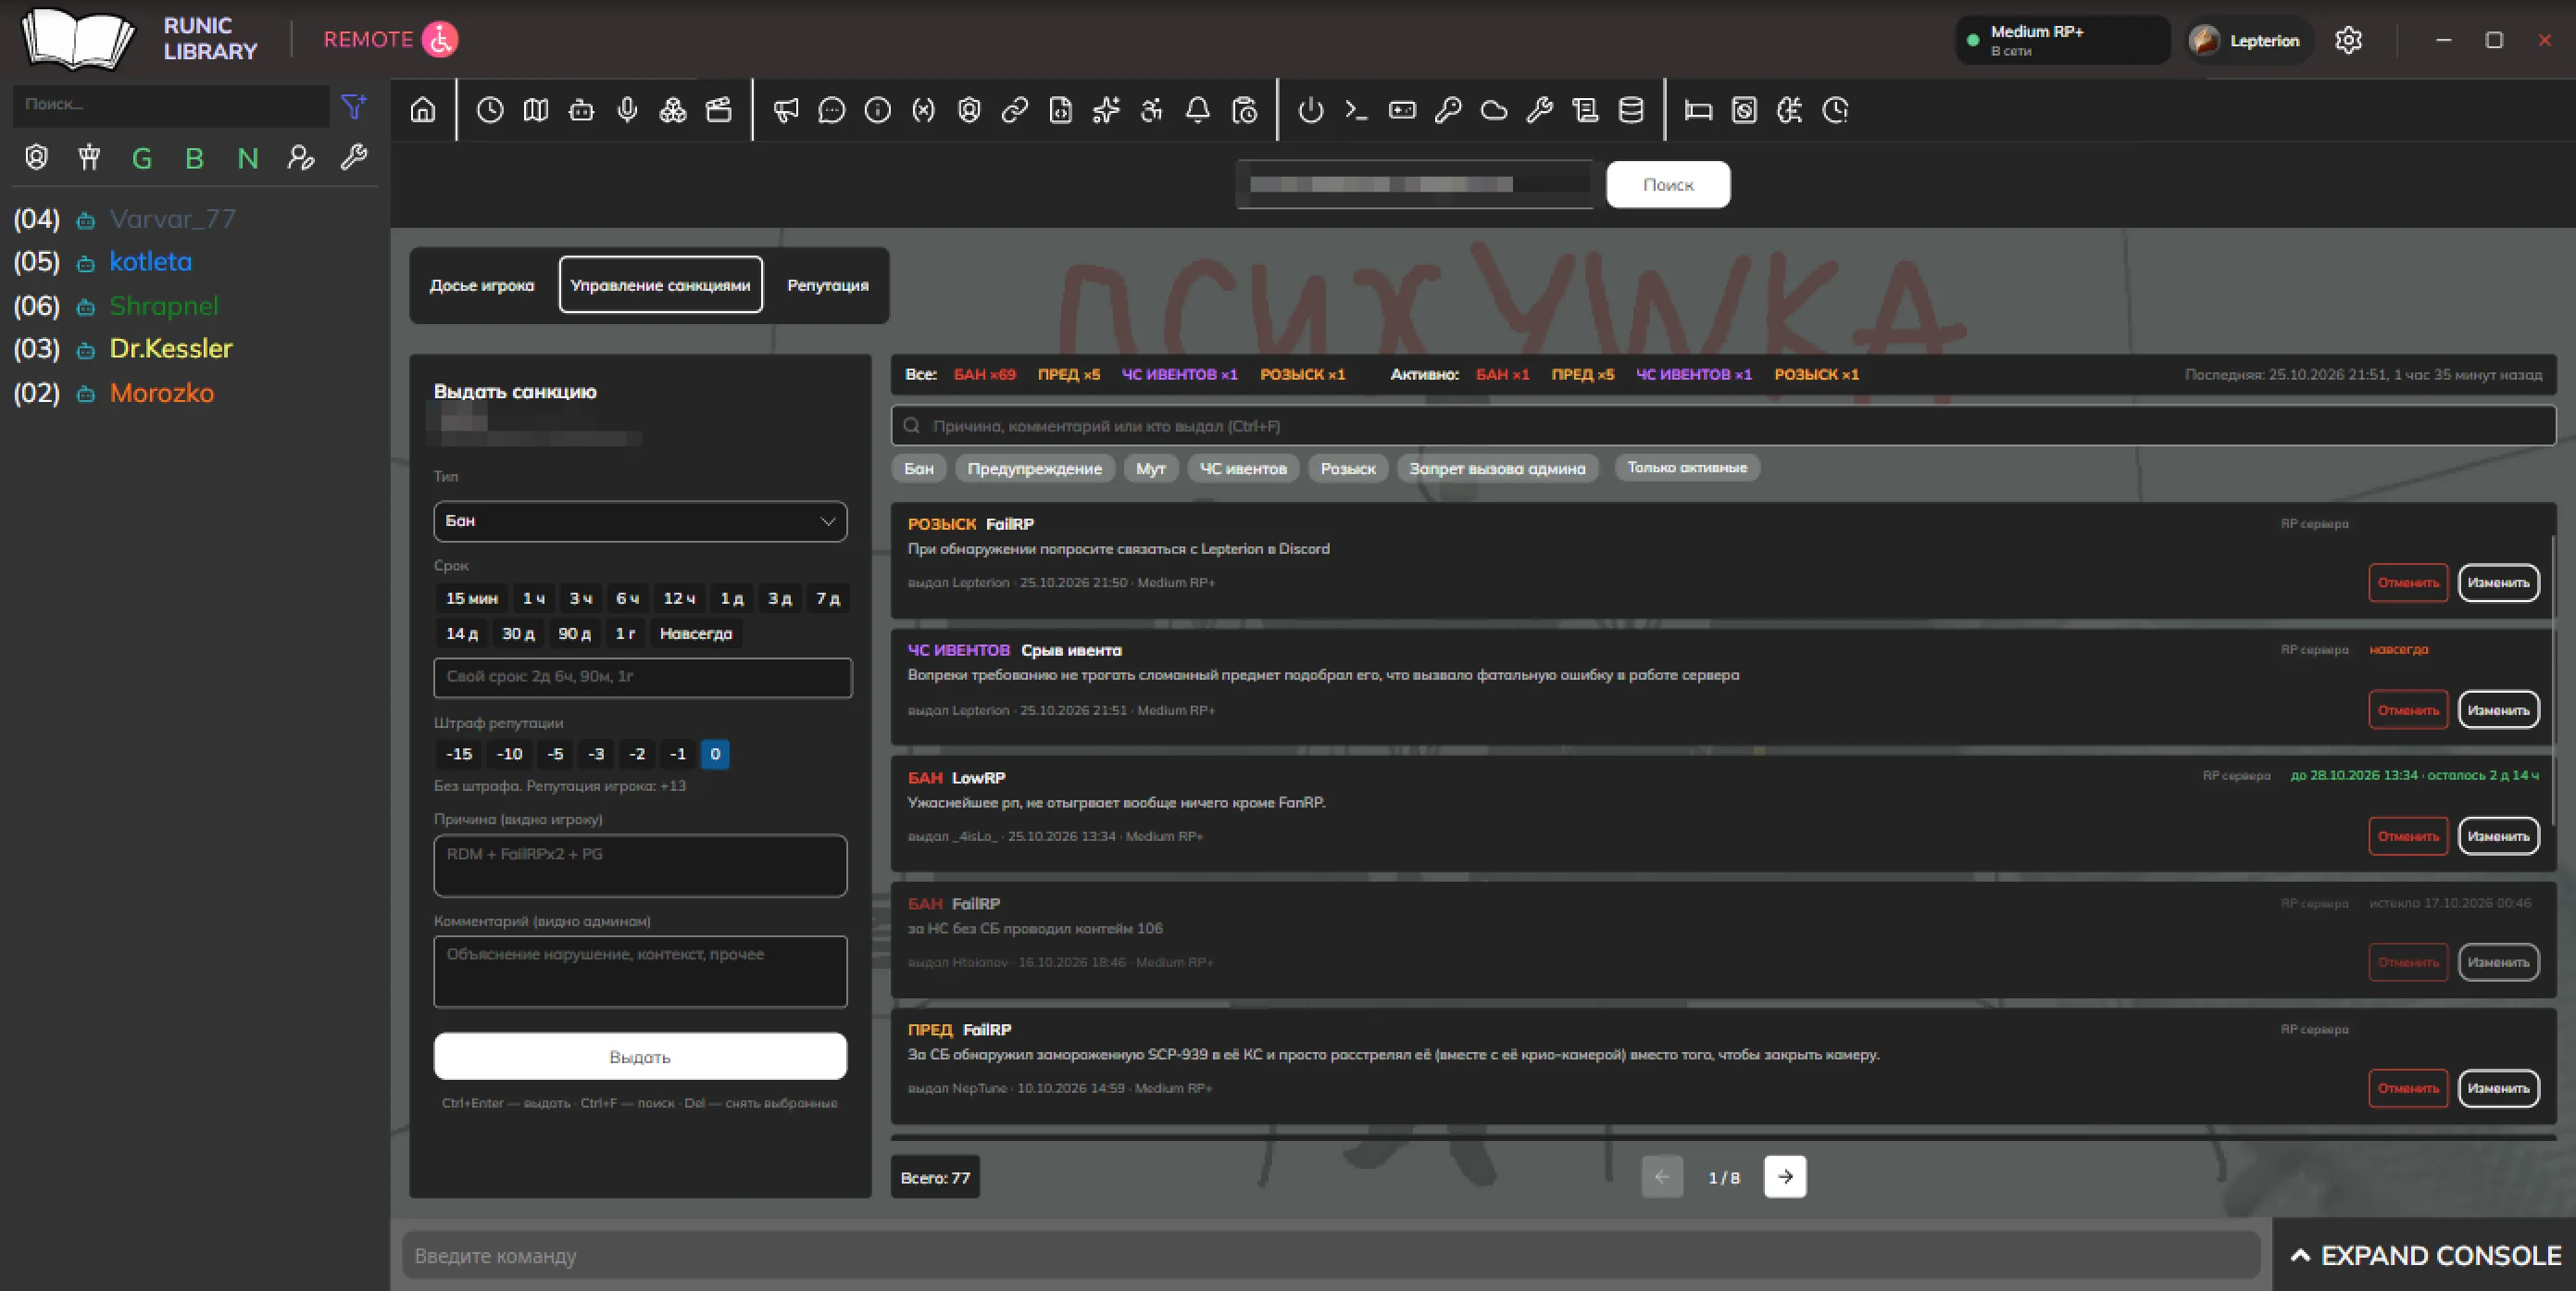2576x1291 pixels.
Task: Open the map icon in toolbar
Action: click(536, 110)
